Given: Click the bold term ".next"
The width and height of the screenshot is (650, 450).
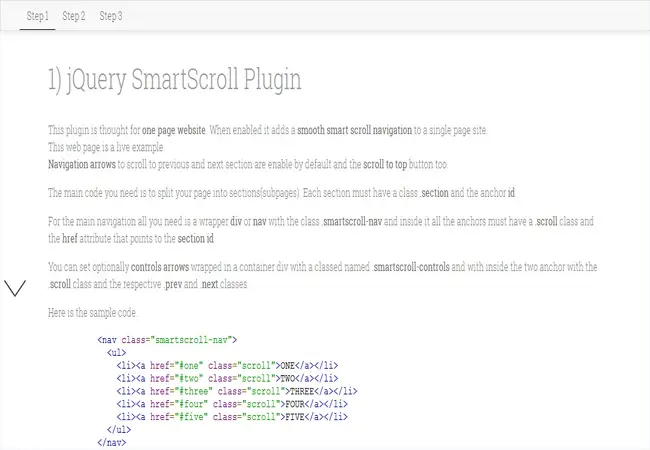Looking at the screenshot, I should click(x=209, y=285).
